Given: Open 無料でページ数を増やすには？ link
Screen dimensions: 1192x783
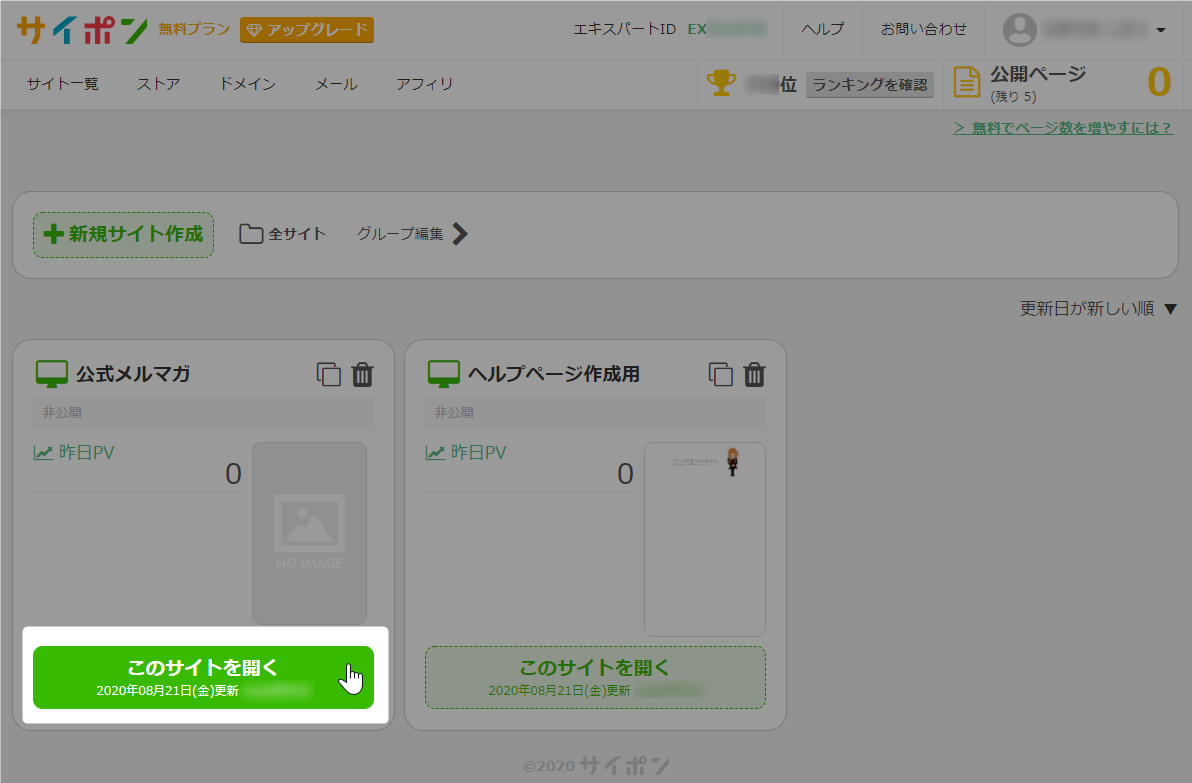Looking at the screenshot, I should point(1063,128).
